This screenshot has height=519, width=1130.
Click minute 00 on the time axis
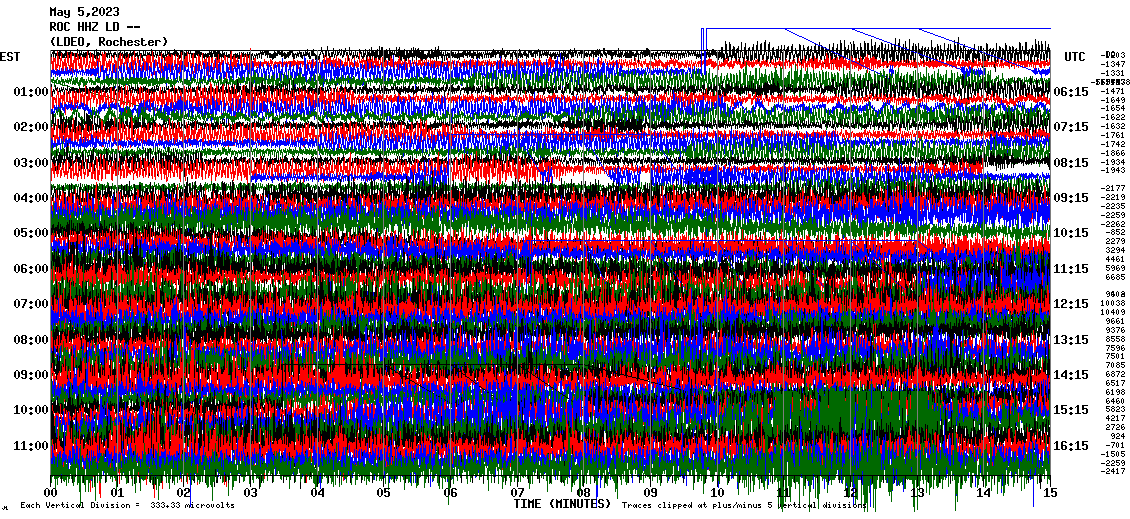[51, 493]
